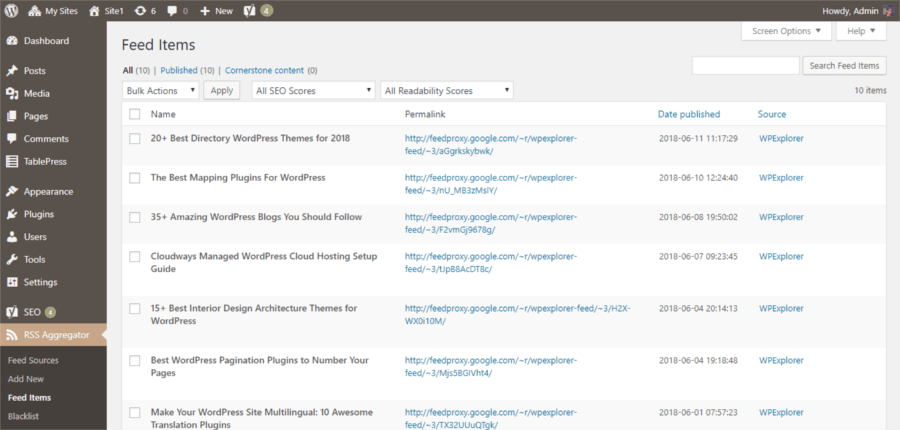Filter by Cornerstone content view

[264, 71]
